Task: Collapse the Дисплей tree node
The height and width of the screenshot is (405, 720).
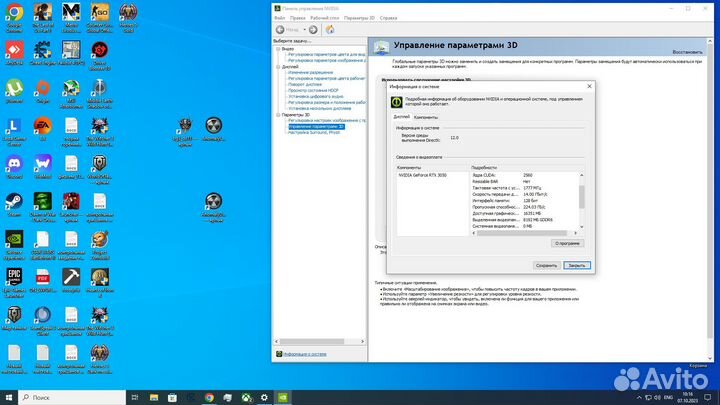Action: pos(278,67)
